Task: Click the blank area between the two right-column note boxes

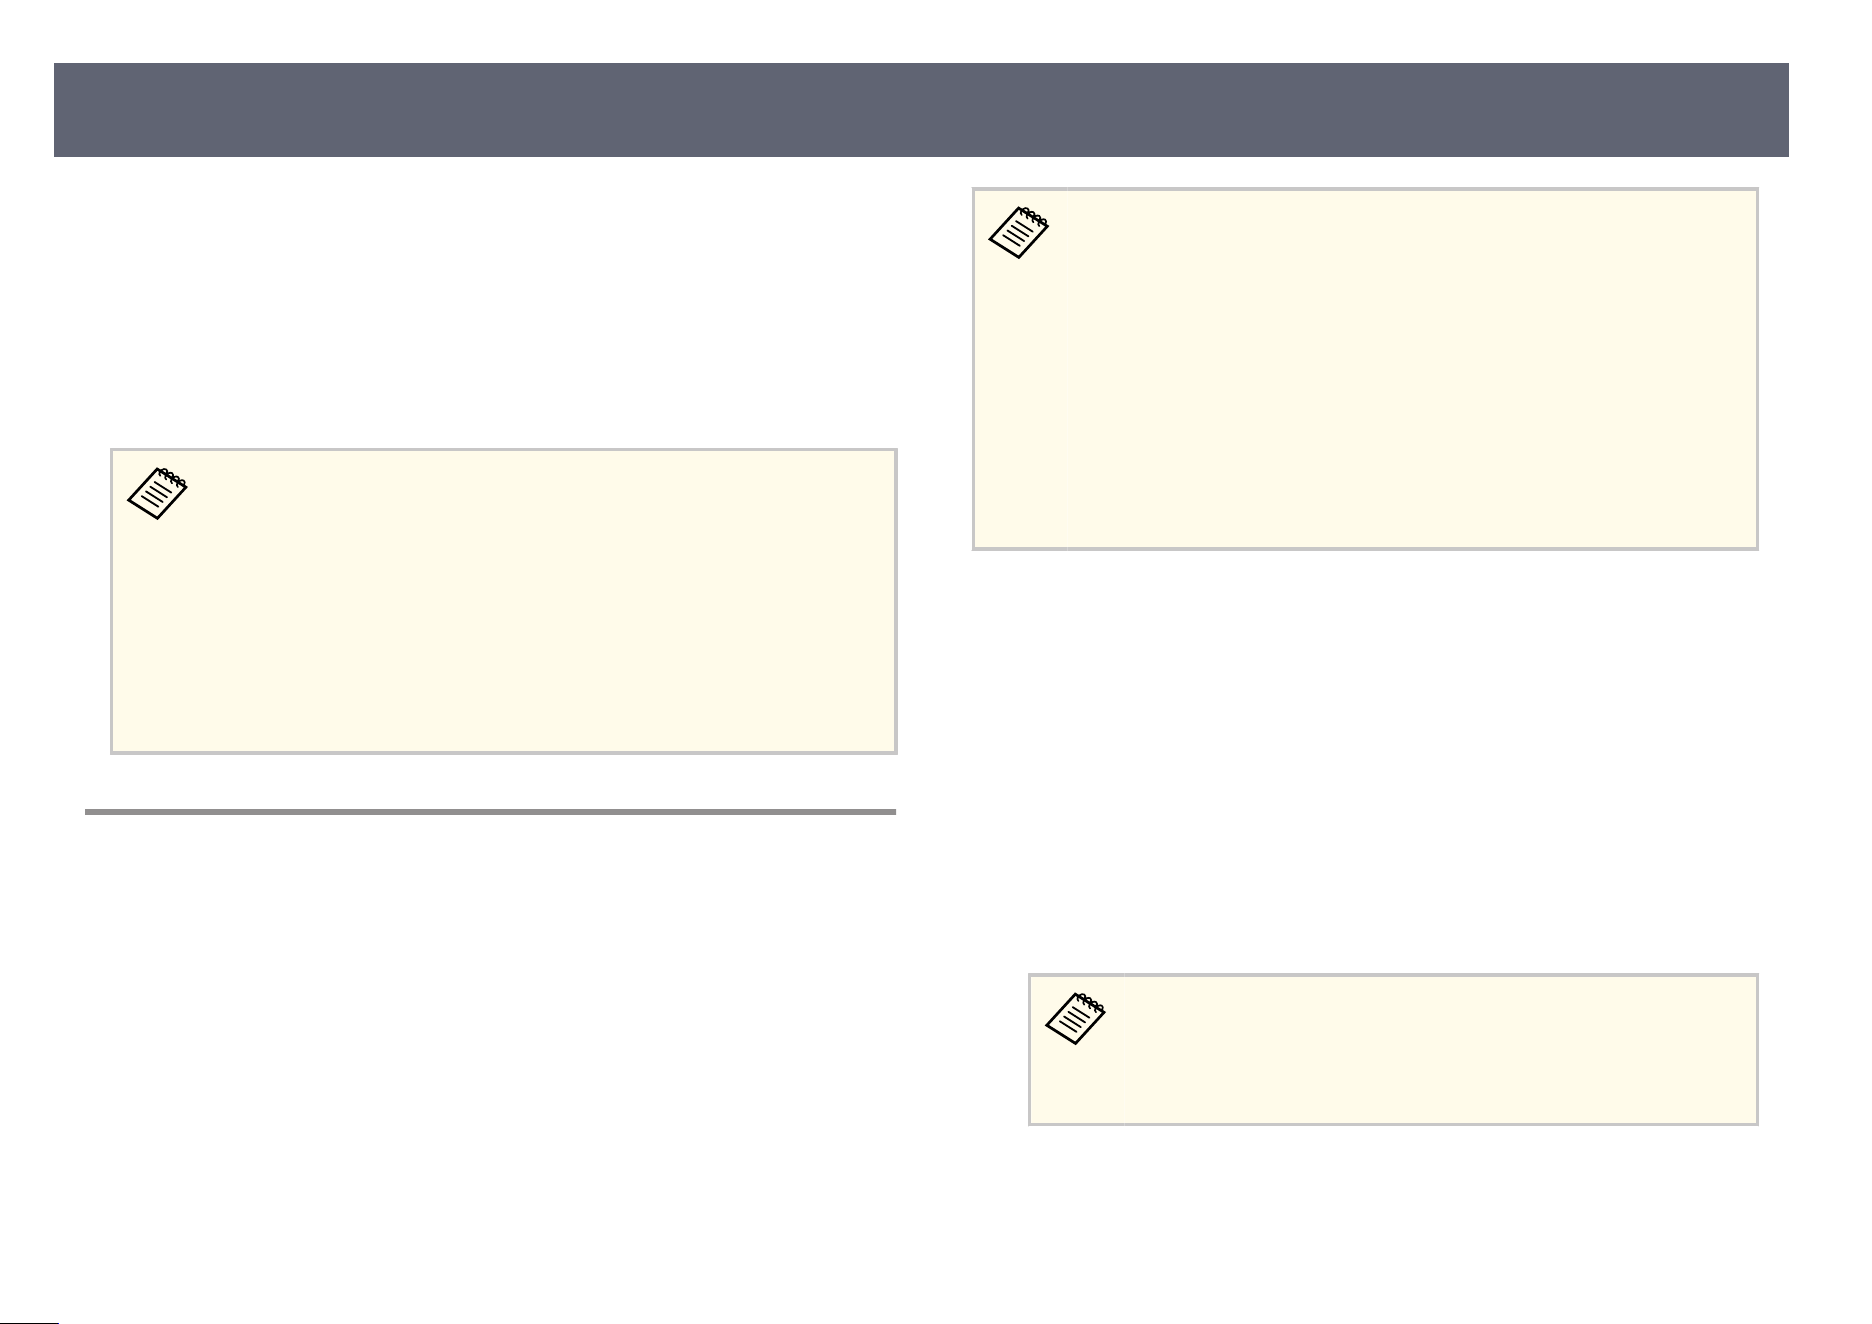Action: 1365,760
